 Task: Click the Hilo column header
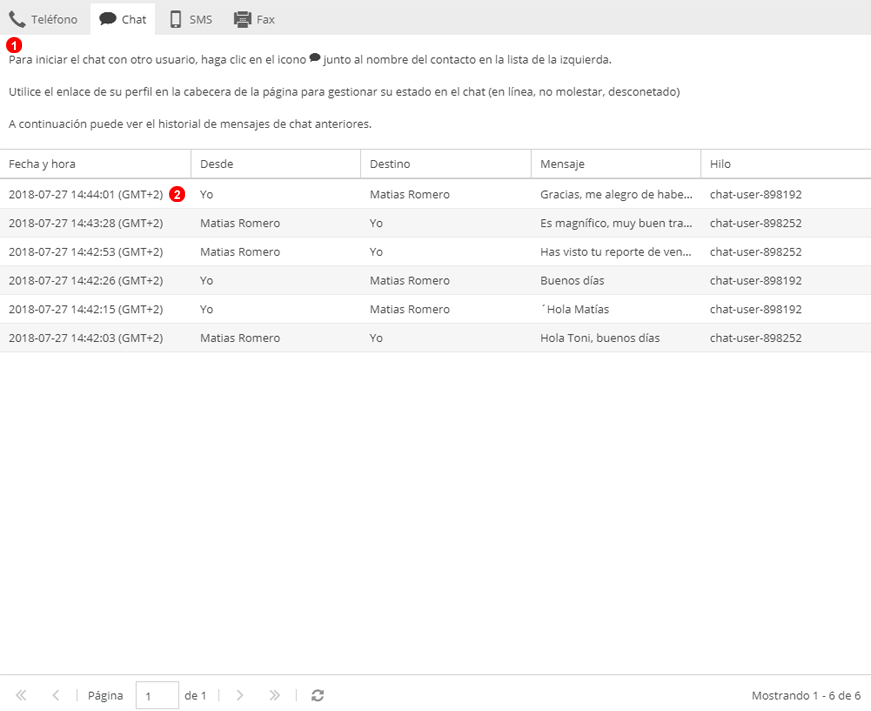tap(720, 164)
